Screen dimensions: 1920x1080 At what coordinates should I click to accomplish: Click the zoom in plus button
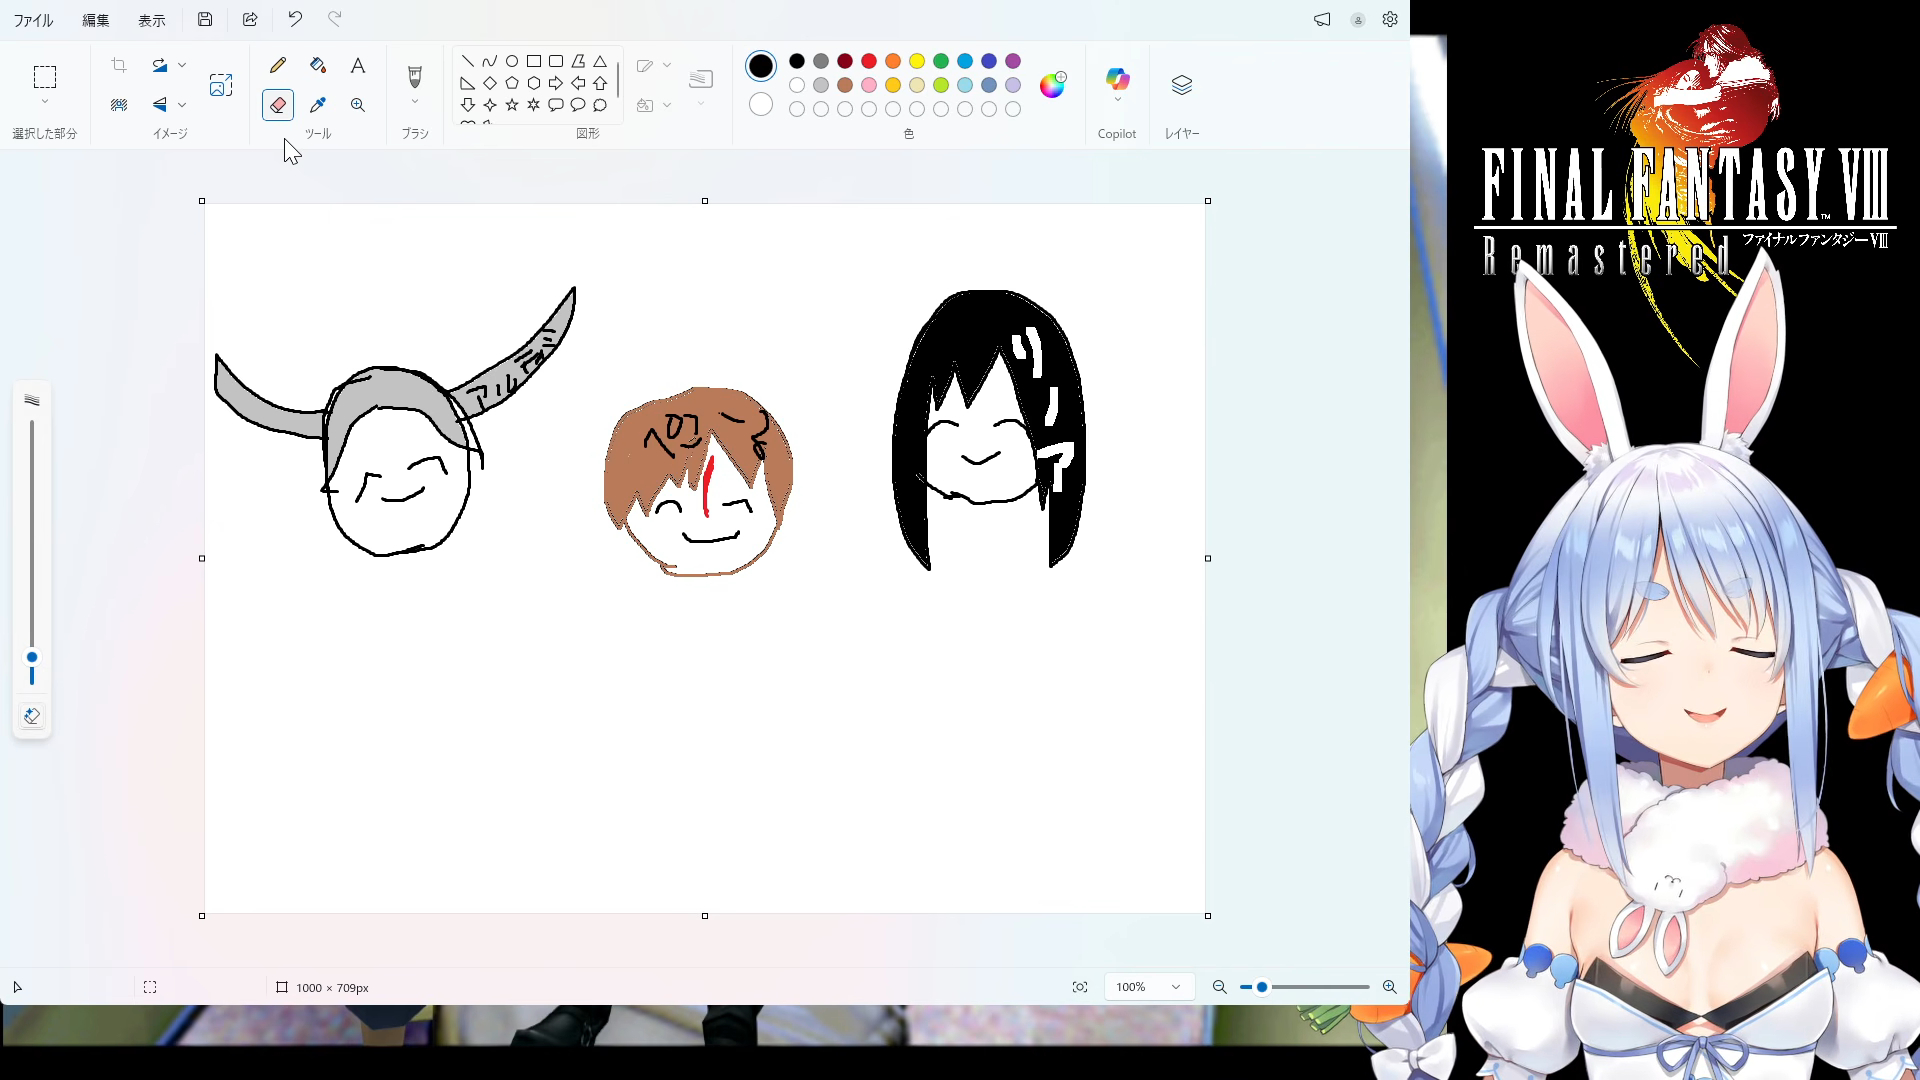(x=1389, y=987)
